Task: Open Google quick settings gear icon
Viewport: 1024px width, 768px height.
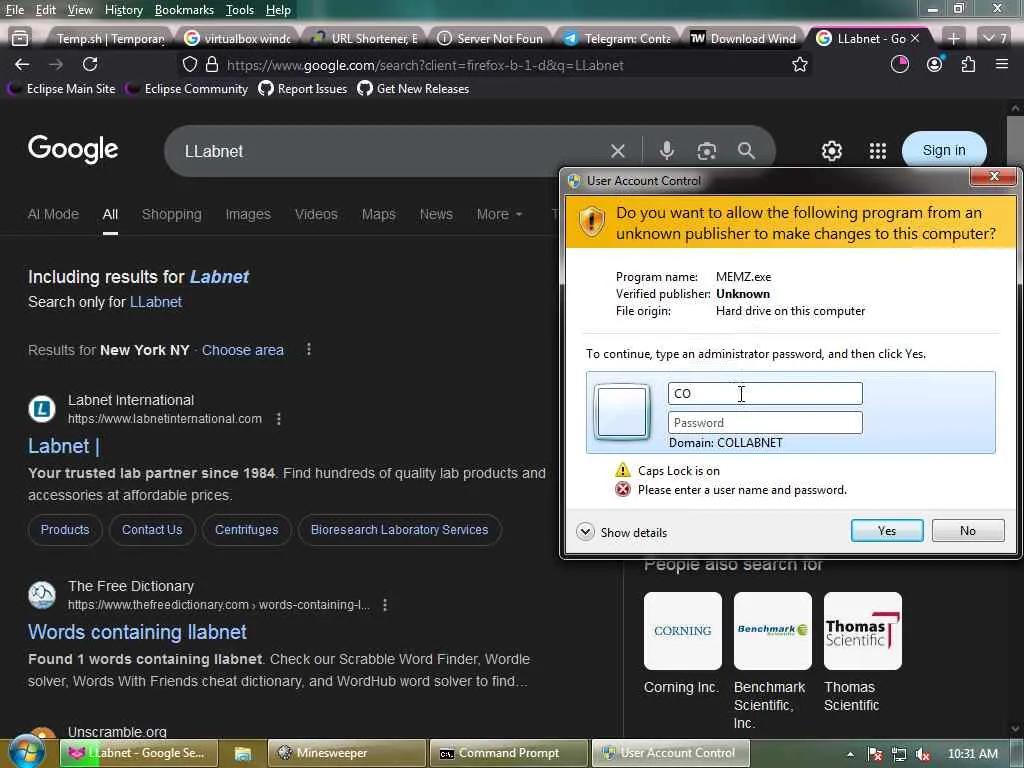Action: [831, 151]
